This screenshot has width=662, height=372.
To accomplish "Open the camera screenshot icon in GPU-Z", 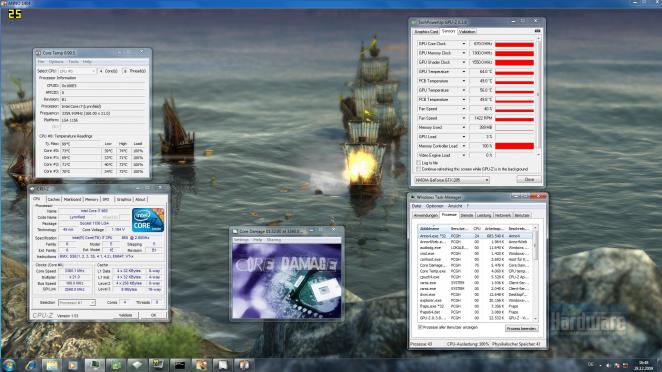I will tap(537, 31).
